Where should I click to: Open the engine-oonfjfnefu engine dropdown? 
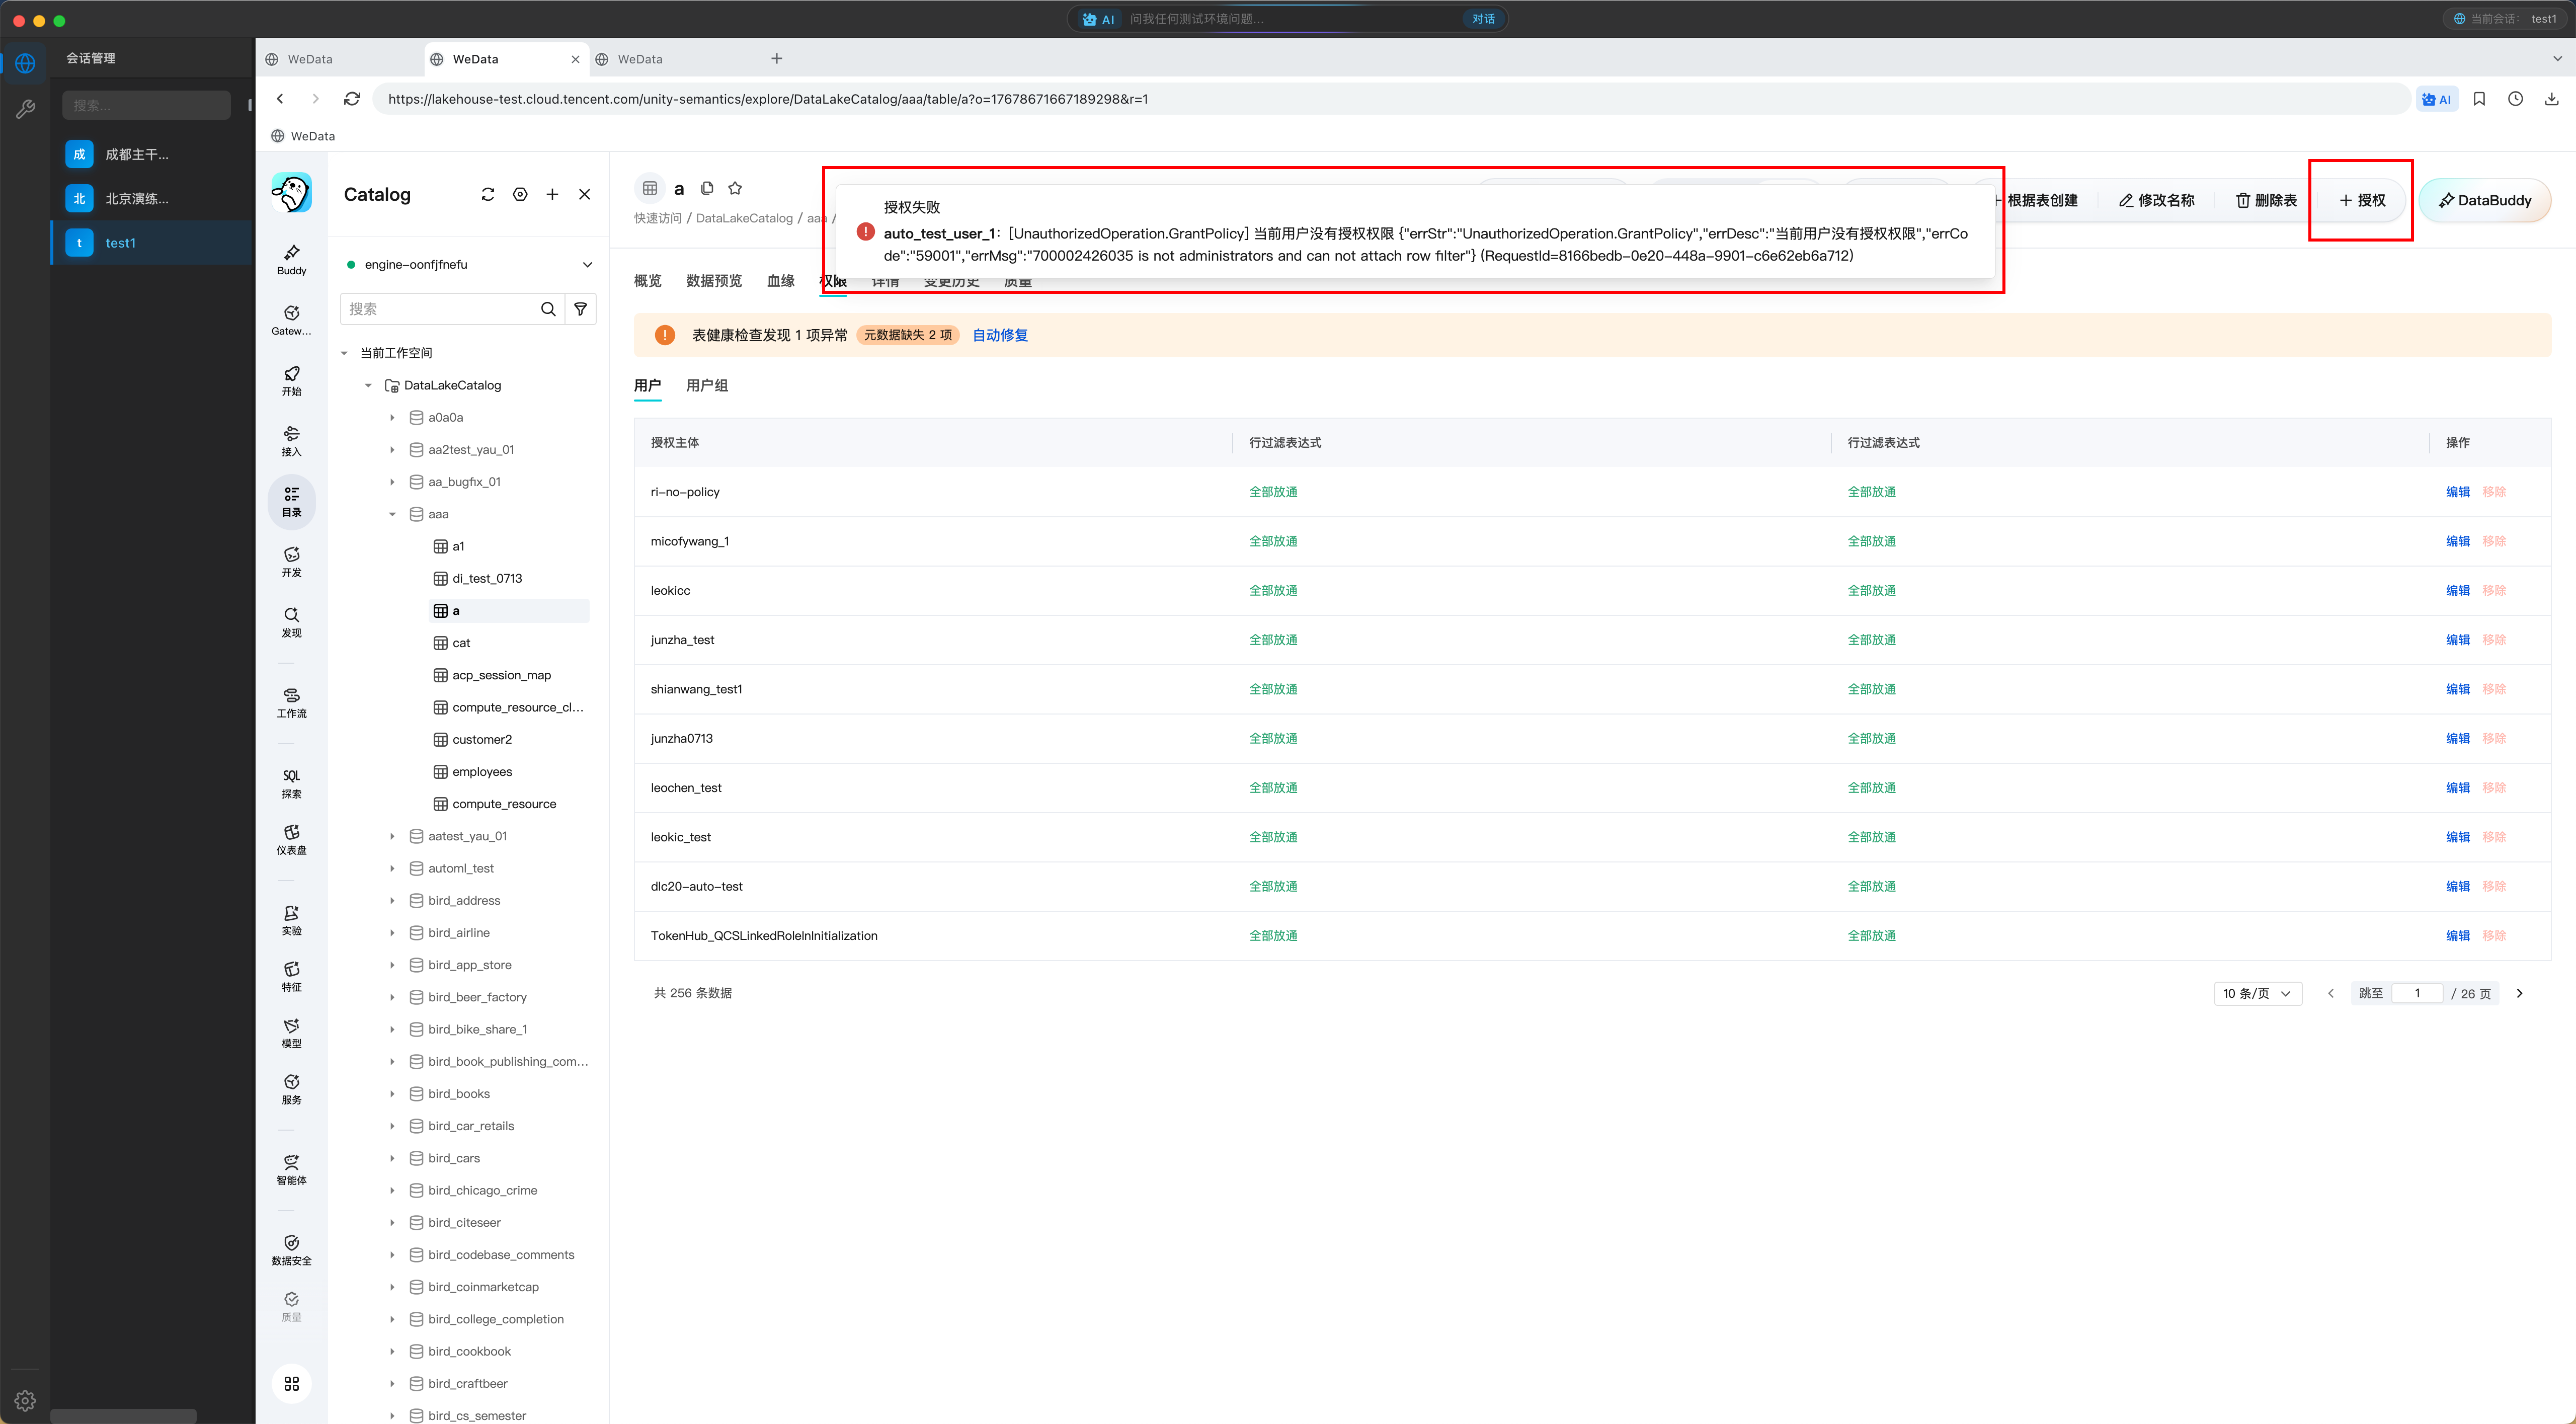tap(469, 264)
